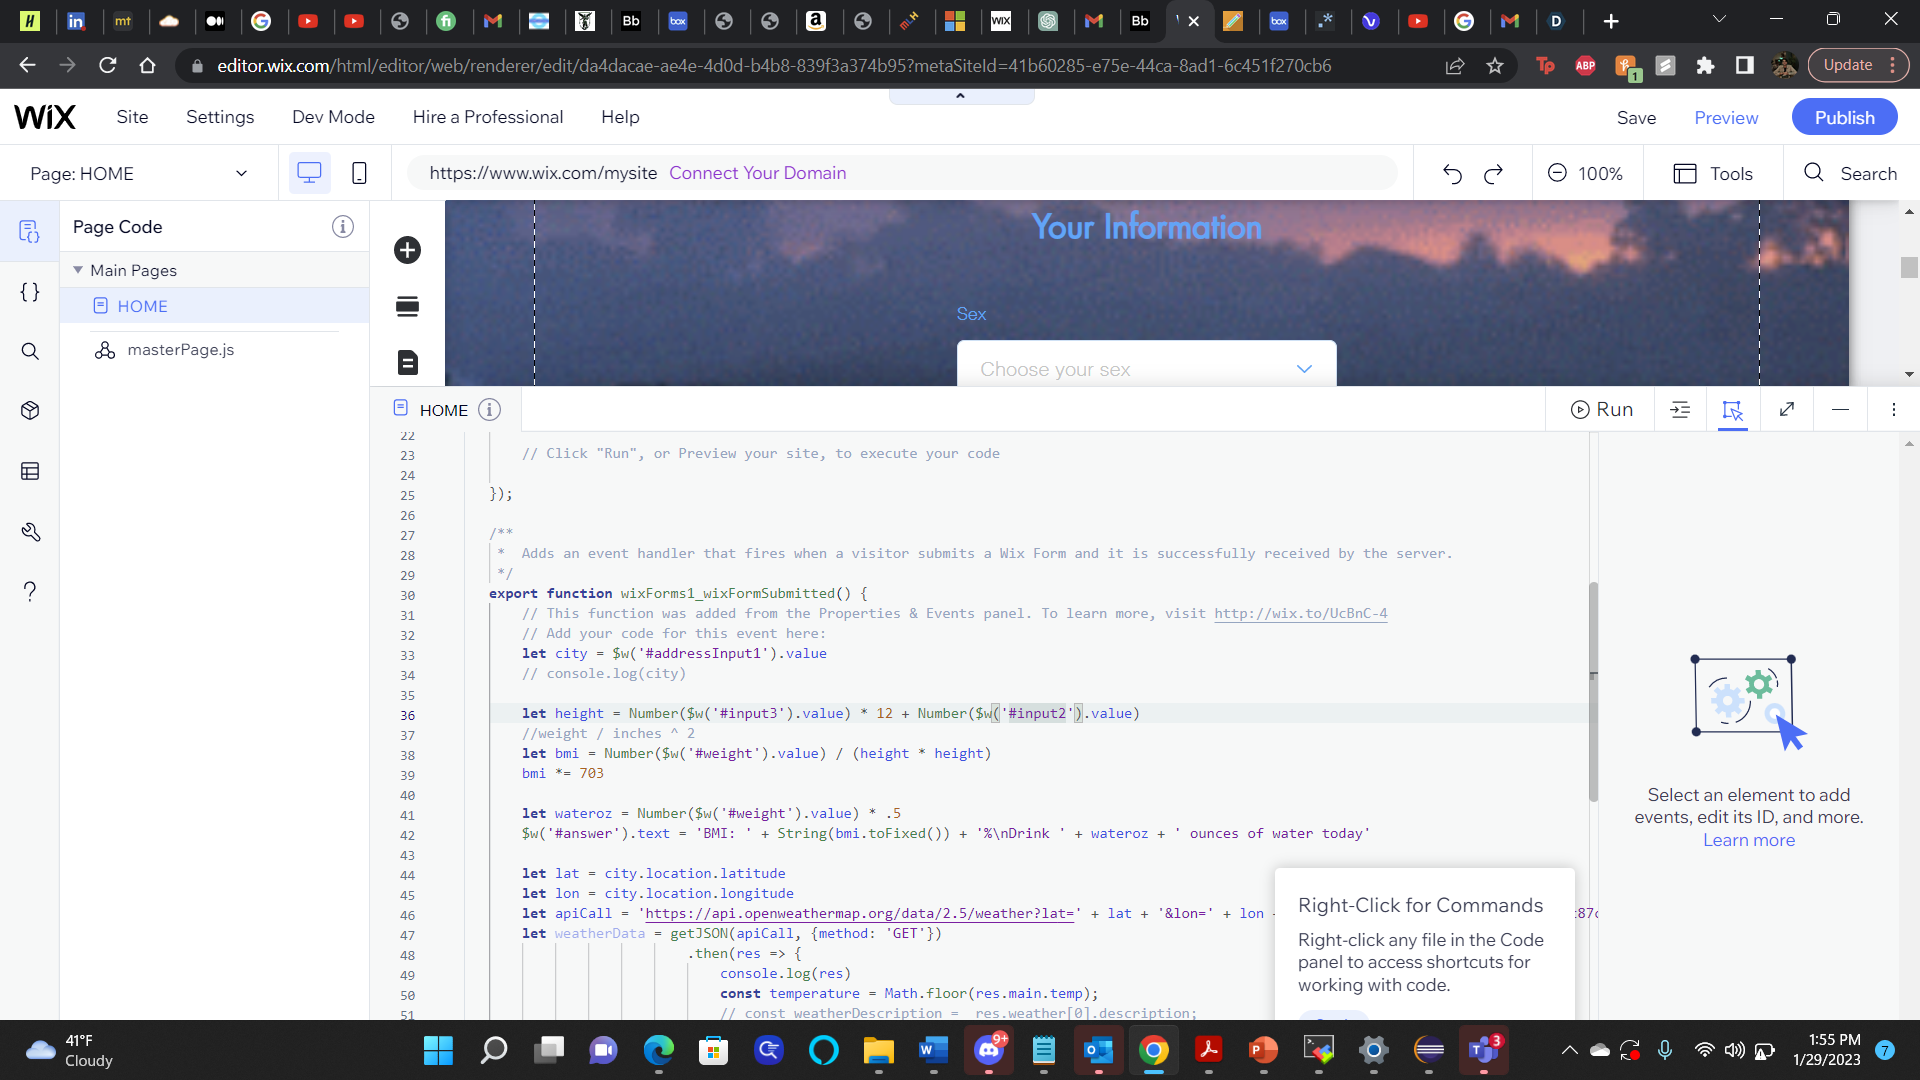
Task: Open the Packages cube icon in sidebar
Action: tap(30, 411)
